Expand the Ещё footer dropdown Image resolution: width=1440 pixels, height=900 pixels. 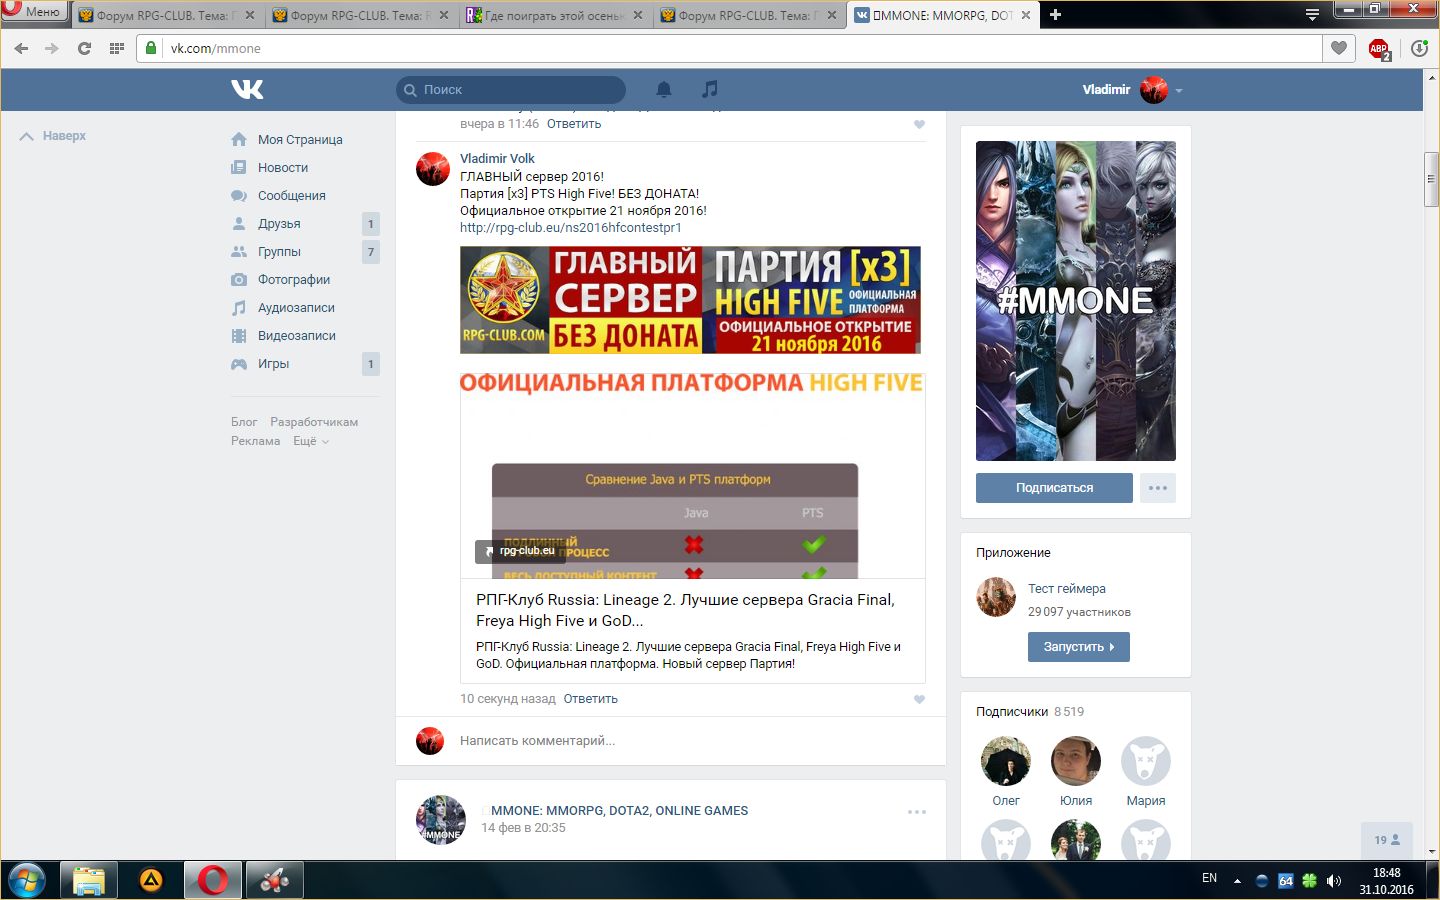[310, 441]
